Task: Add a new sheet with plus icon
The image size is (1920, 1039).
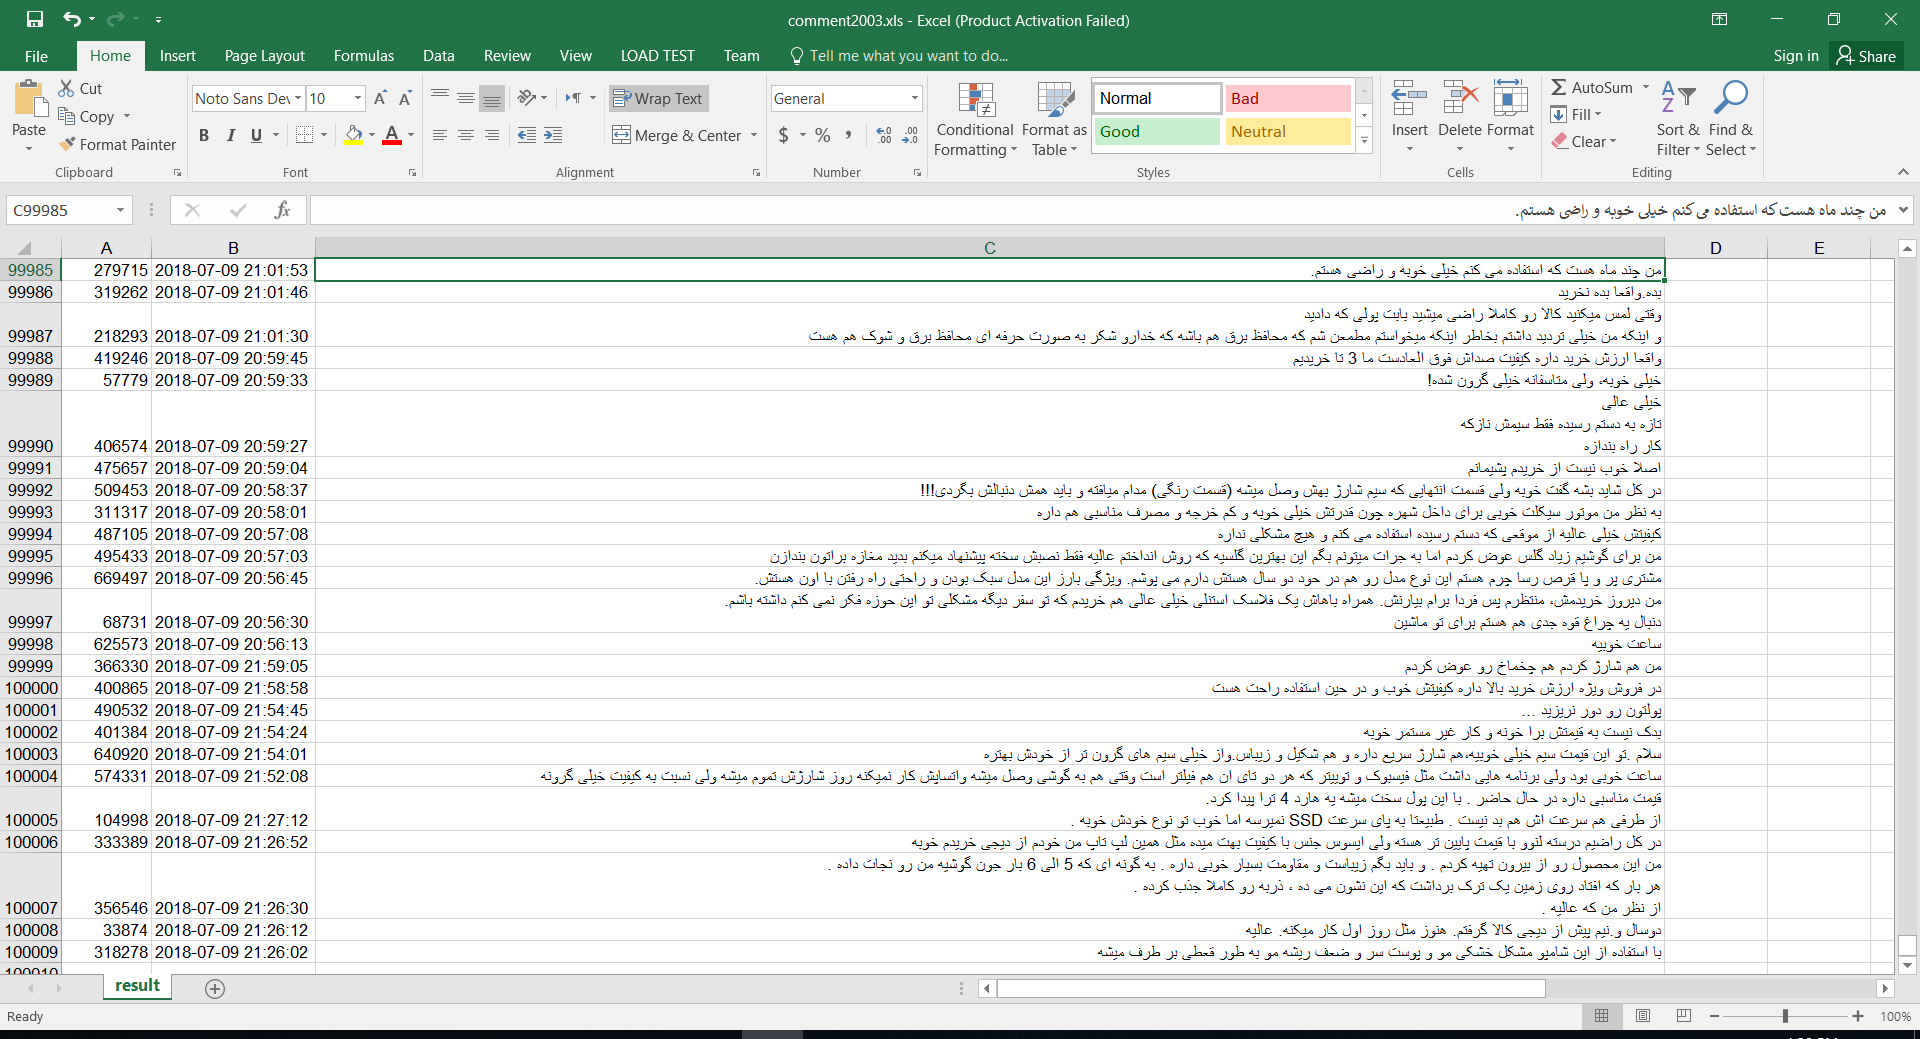Action: (x=214, y=988)
